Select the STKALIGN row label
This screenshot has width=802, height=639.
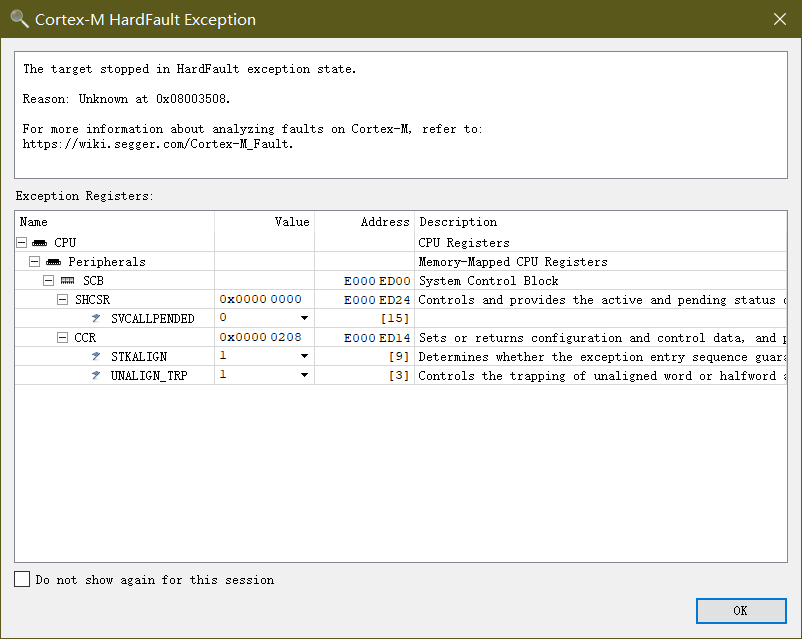(x=139, y=357)
